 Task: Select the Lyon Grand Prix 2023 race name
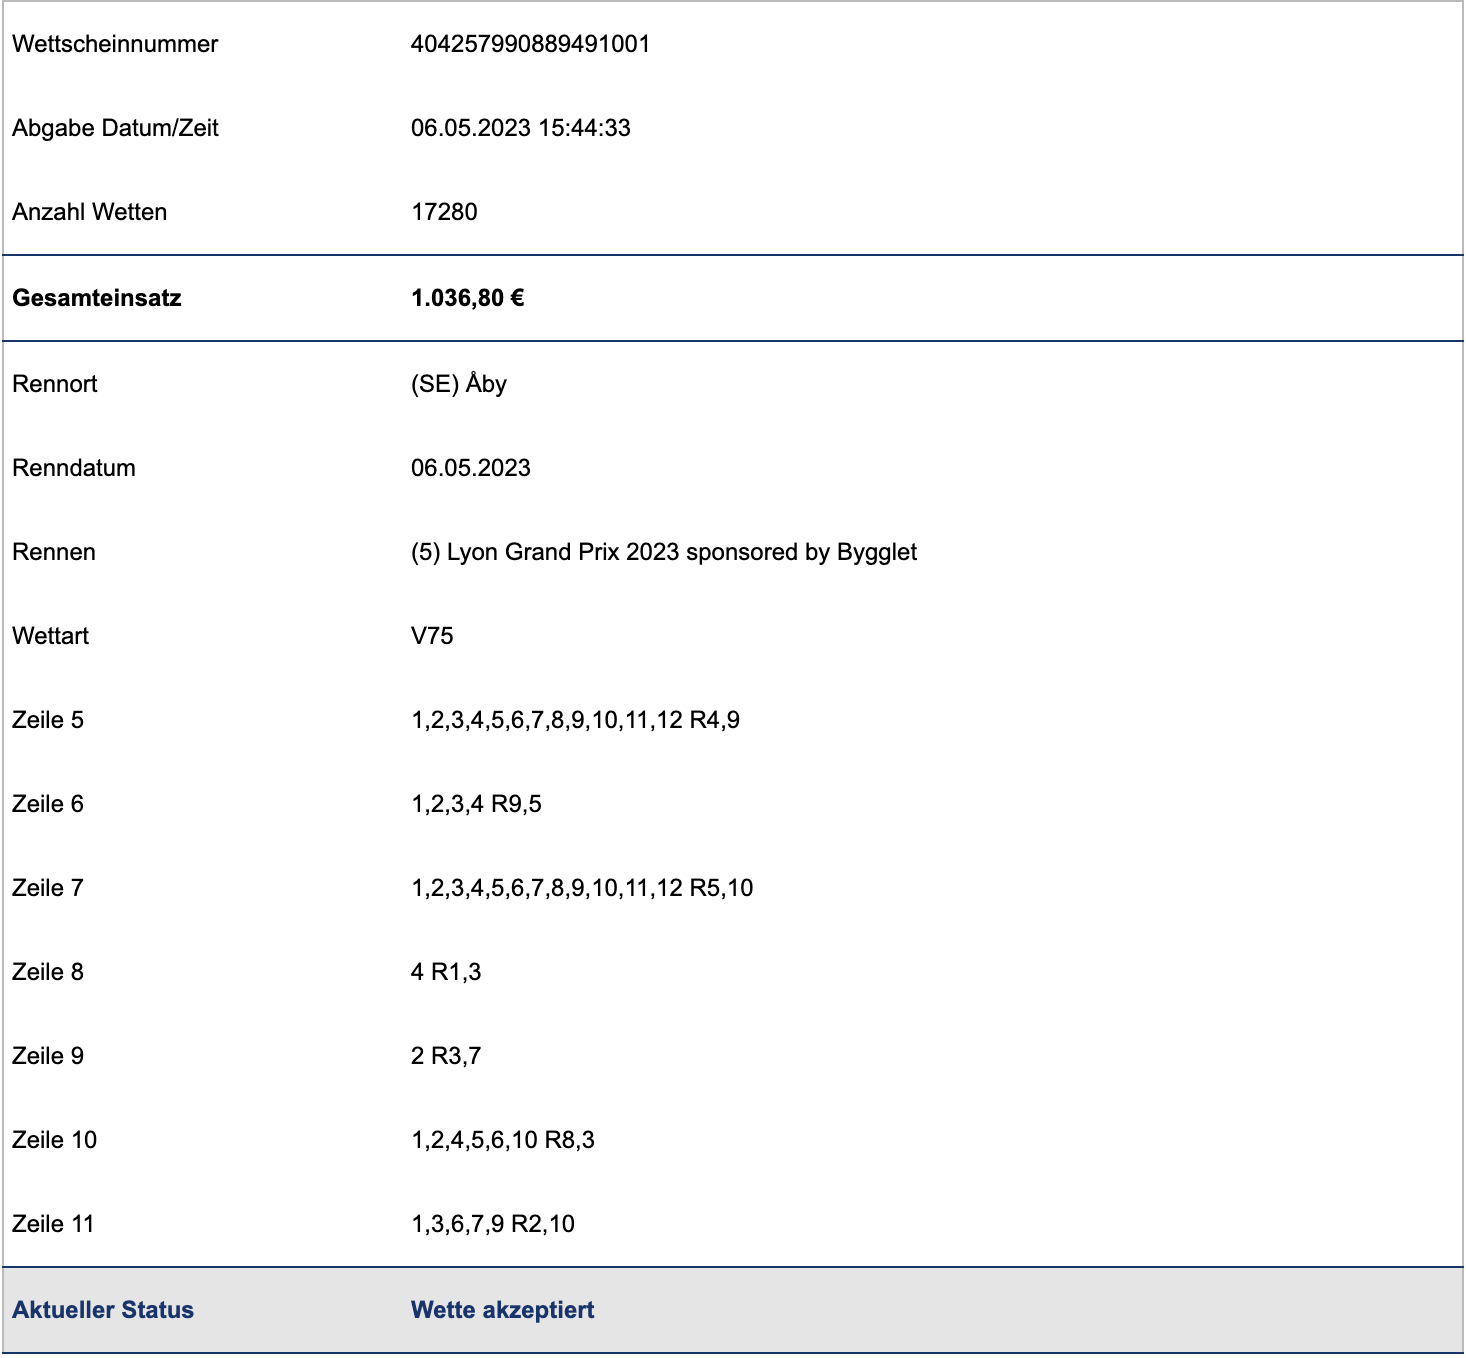[664, 552]
